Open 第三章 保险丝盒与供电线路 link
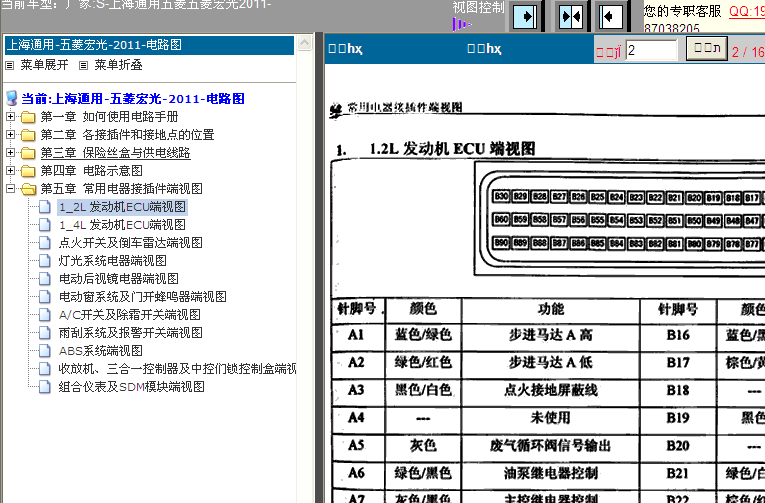Screen dimensions: 765x503 click(x=115, y=153)
